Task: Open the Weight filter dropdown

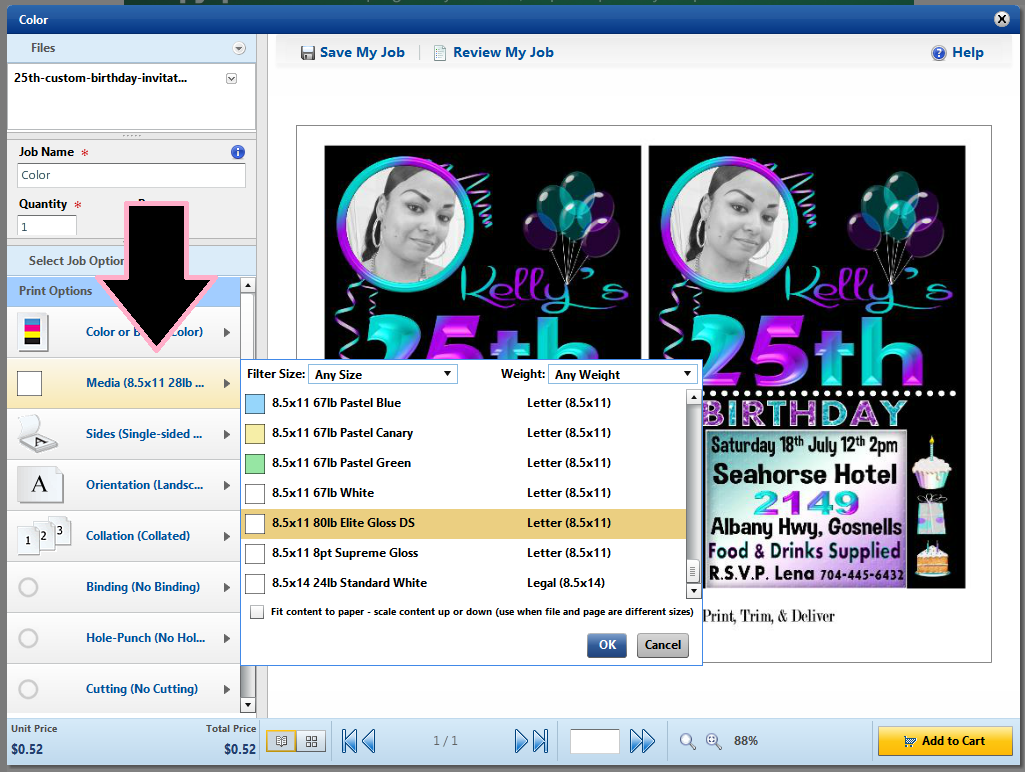Action: click(622, 374)
